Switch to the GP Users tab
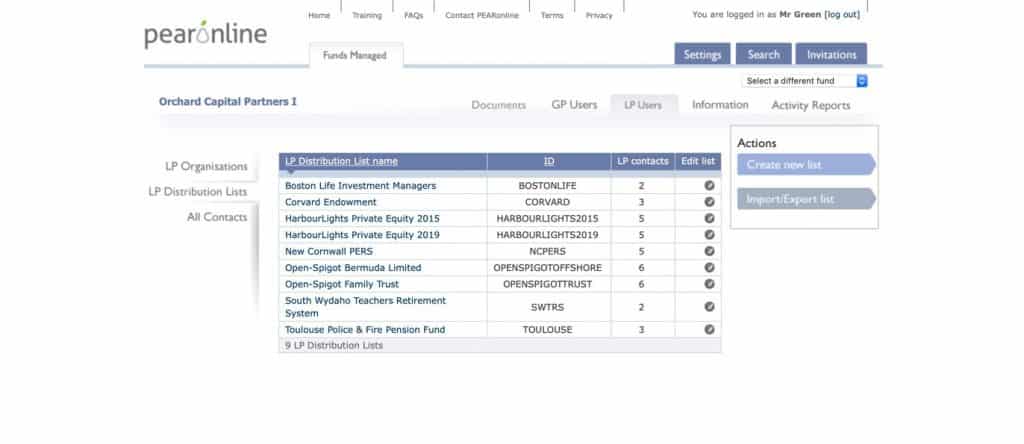The height and width of the screenshot is (444, 1024). pyautogui.click(x=574, y=104)
